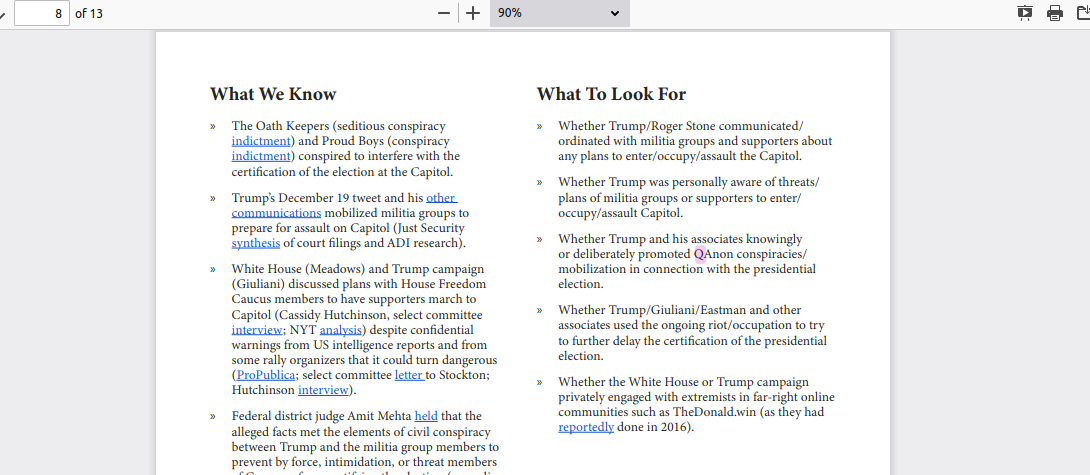
Task: Print the PDF document
Action: click(1055, 13)
